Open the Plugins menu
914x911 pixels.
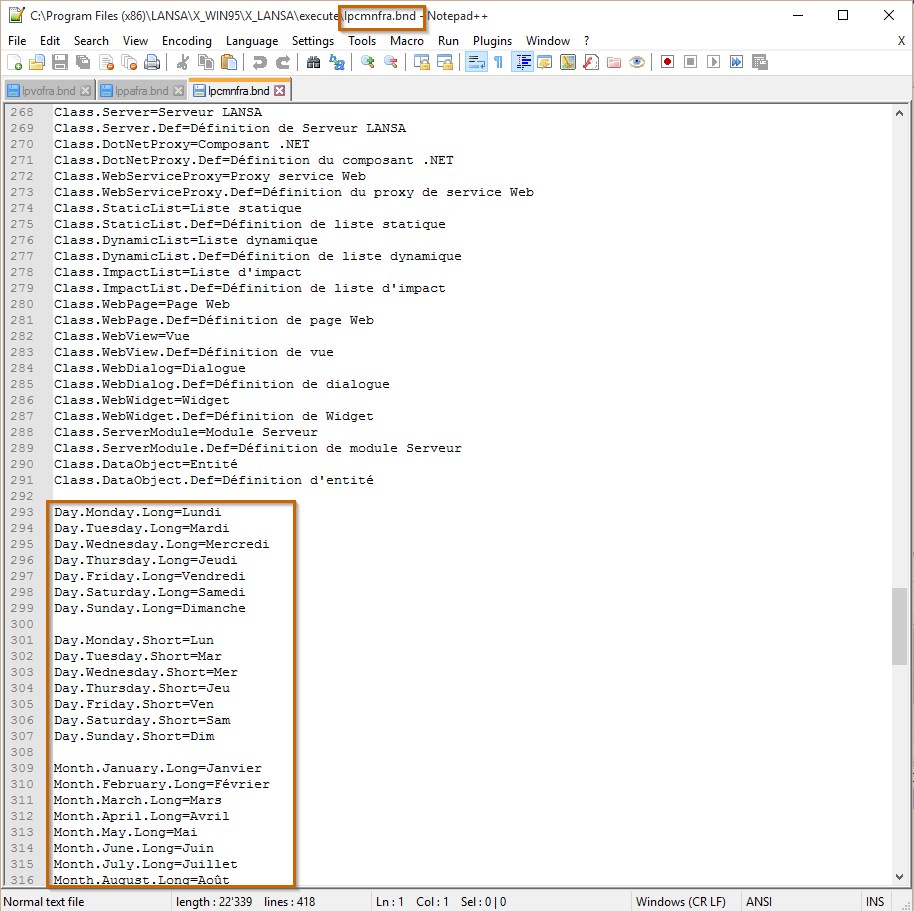tap(492, 41)
